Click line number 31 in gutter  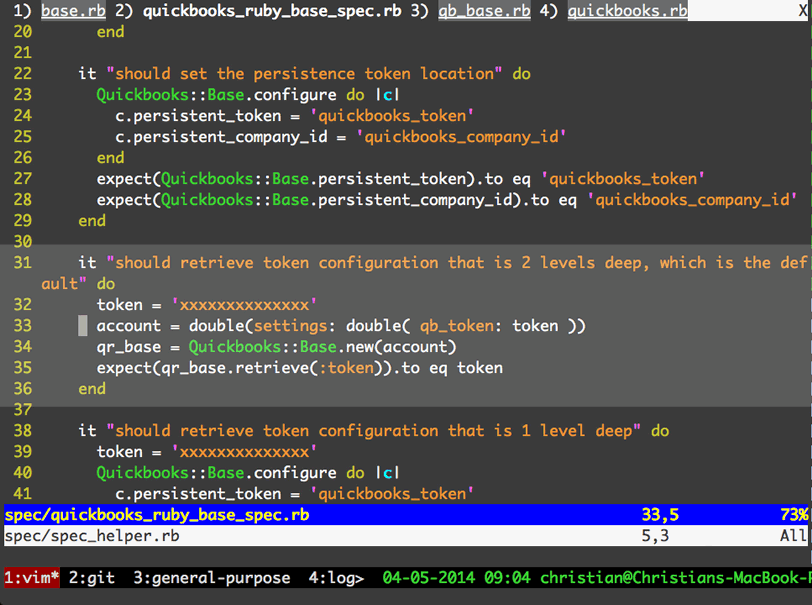22,263
